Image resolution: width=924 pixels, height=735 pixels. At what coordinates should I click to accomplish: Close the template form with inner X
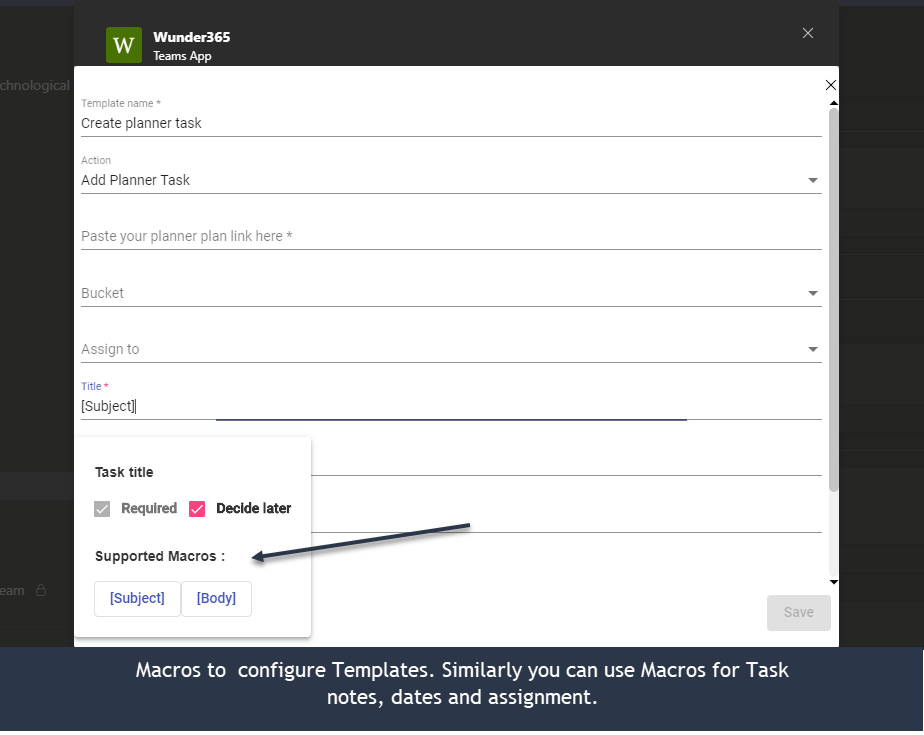[830, 85]
